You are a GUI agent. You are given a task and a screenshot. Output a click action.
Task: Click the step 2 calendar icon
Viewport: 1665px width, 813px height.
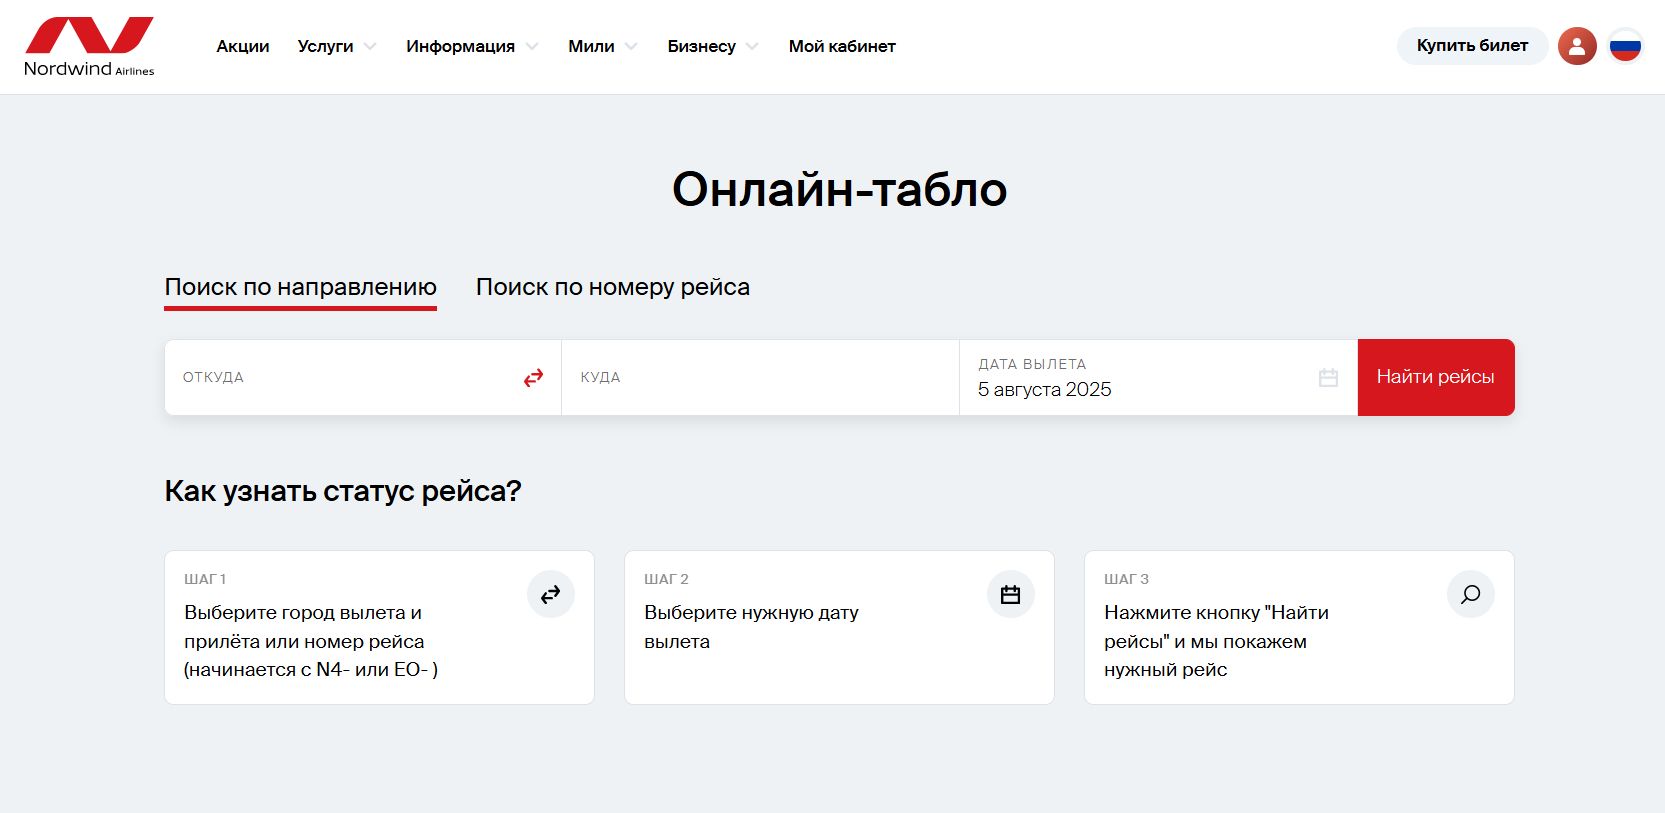1011,595
